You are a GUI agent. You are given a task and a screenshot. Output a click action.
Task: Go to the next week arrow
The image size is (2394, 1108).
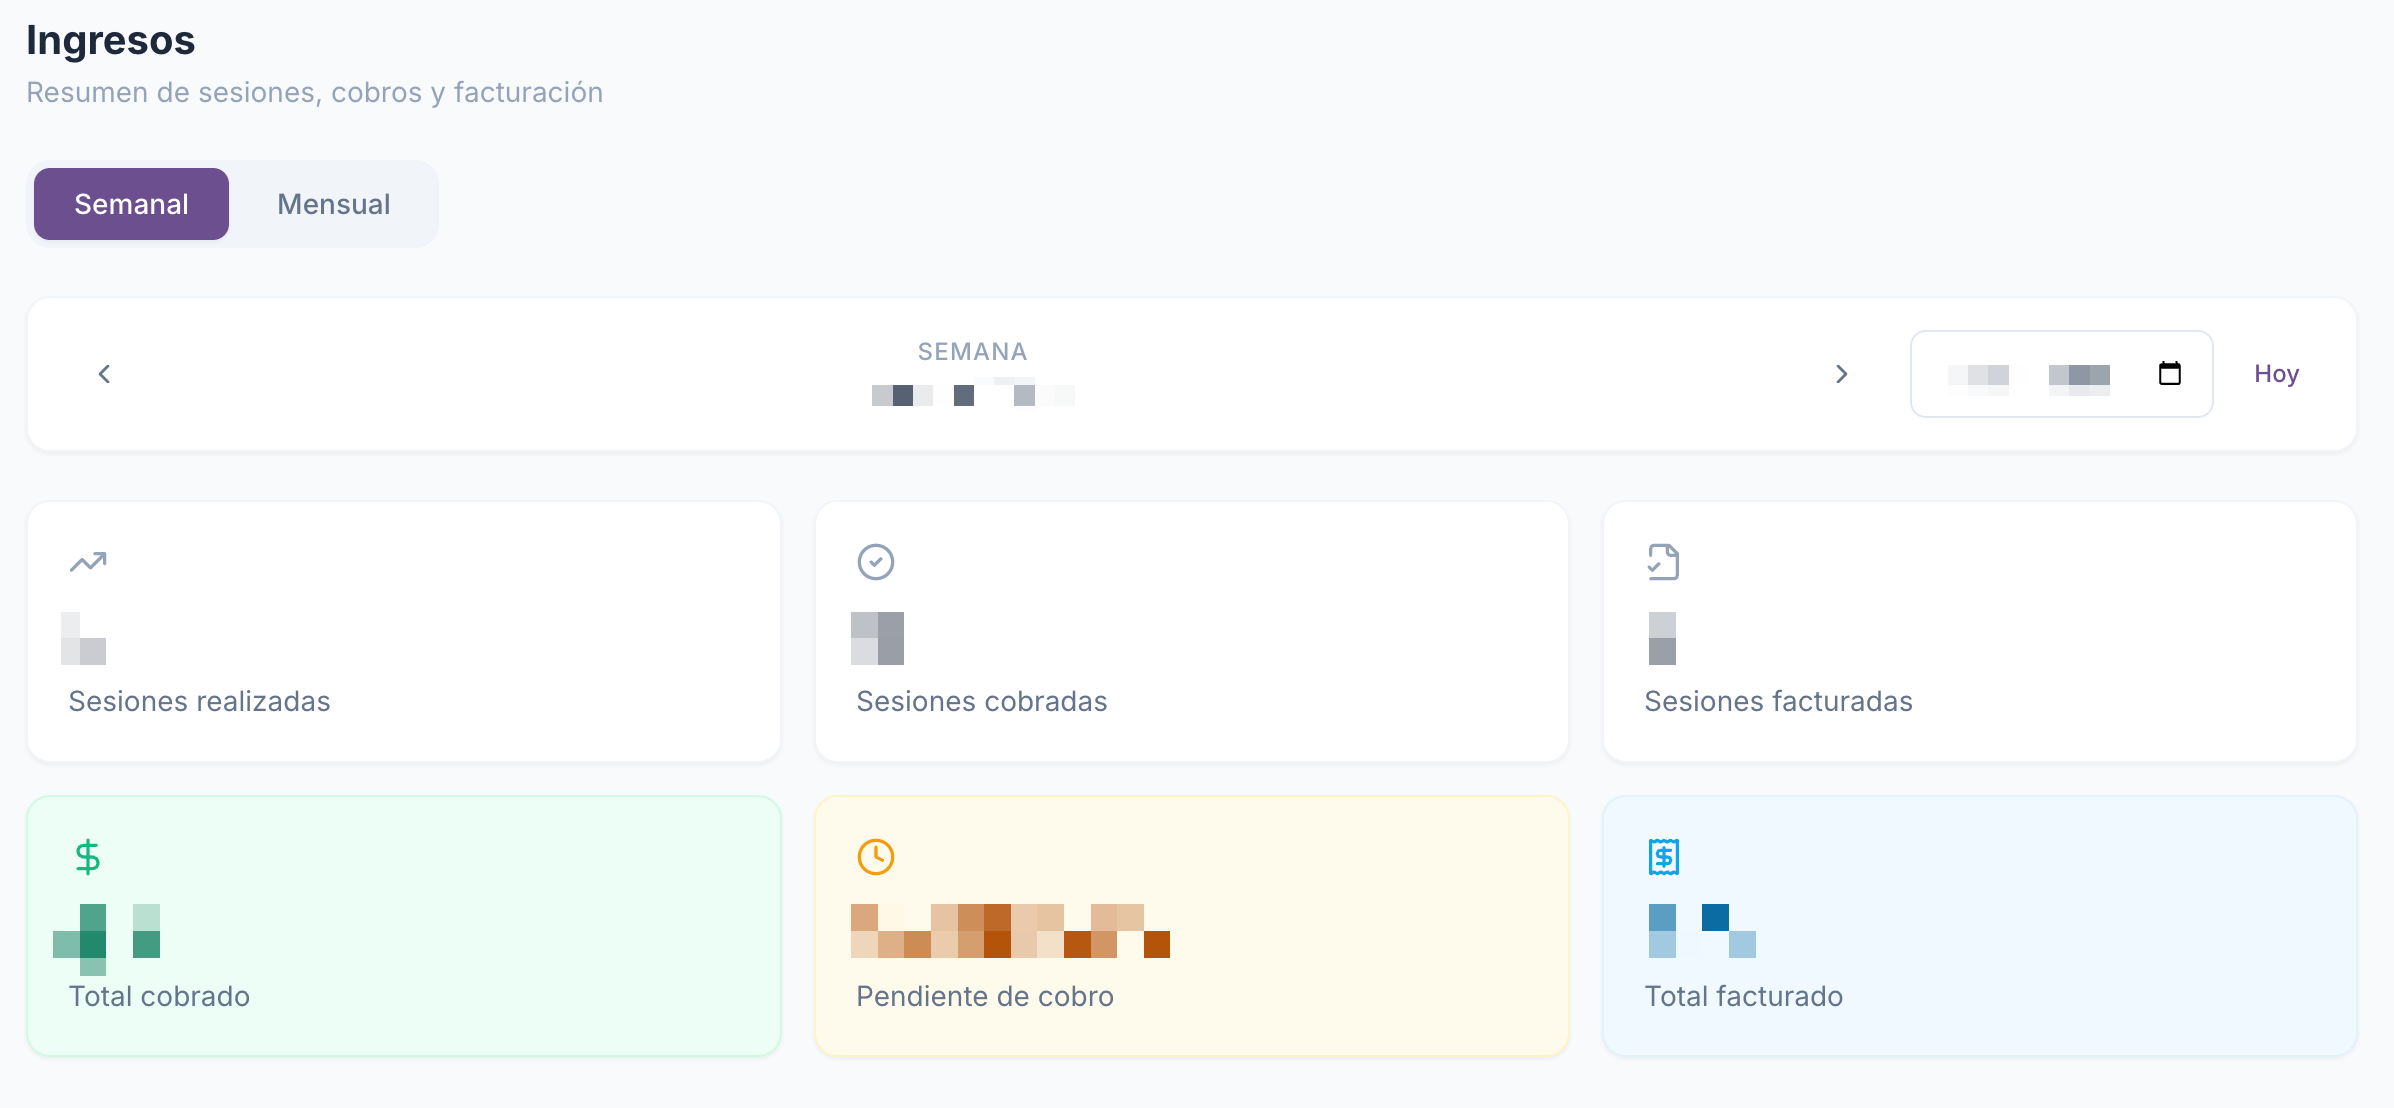1841,374
